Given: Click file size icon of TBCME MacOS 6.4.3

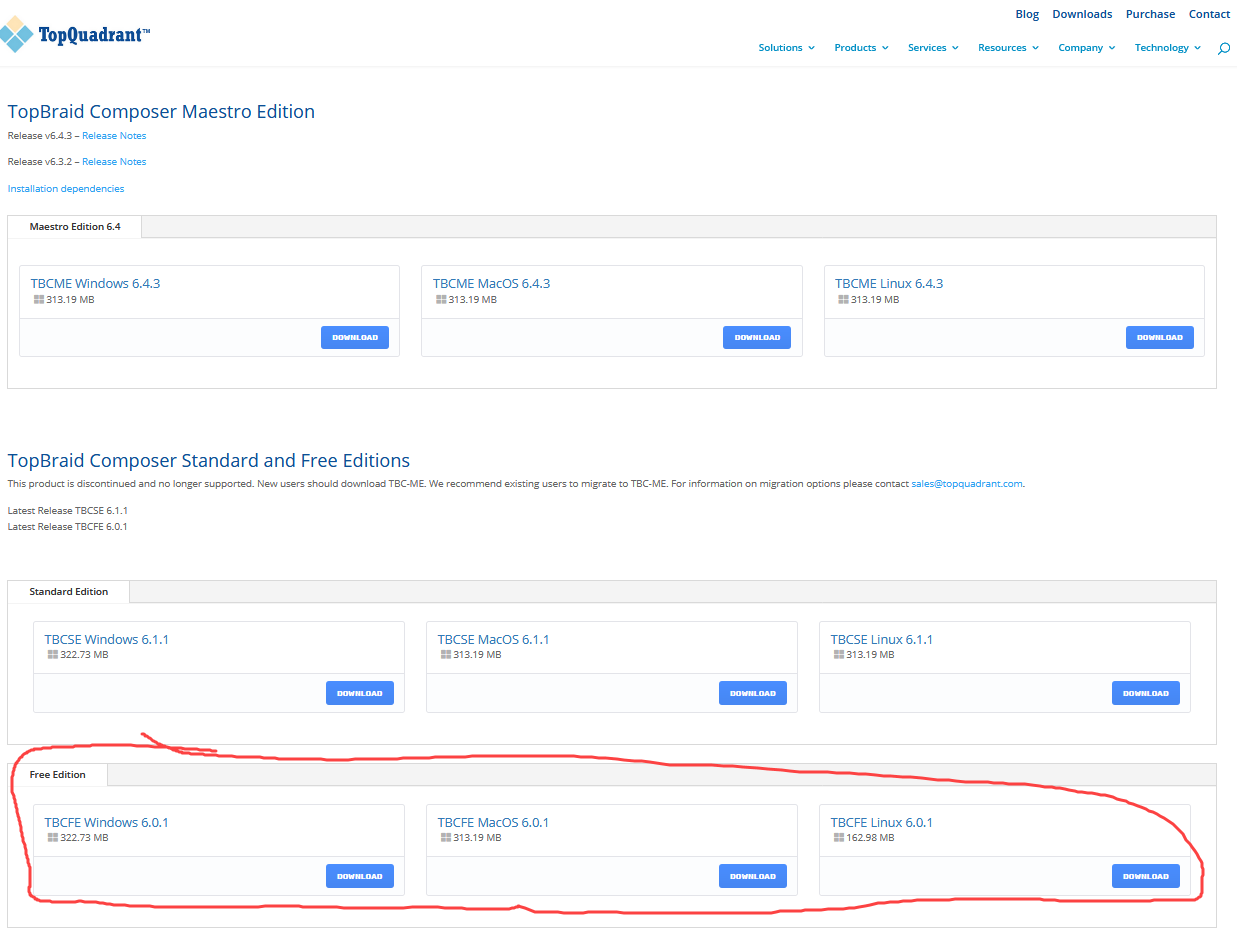Looking at the screenshot, I should click(441, 299).
